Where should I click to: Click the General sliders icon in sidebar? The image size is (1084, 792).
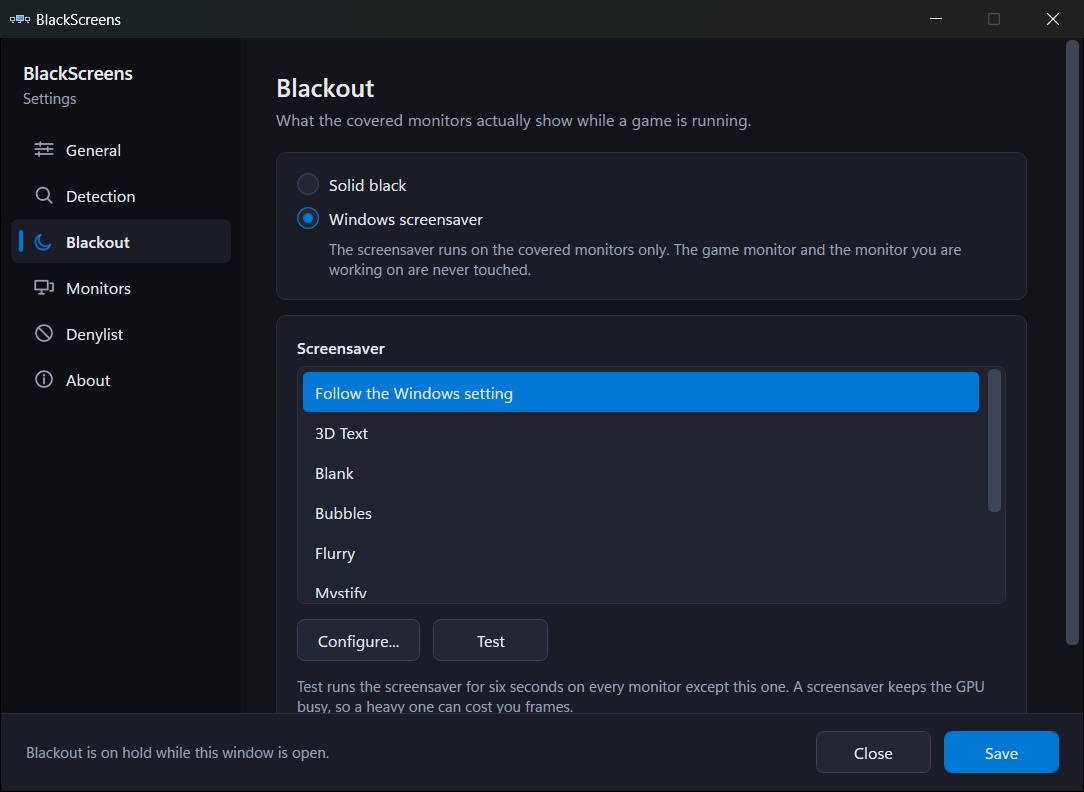(x=44, y=149)
